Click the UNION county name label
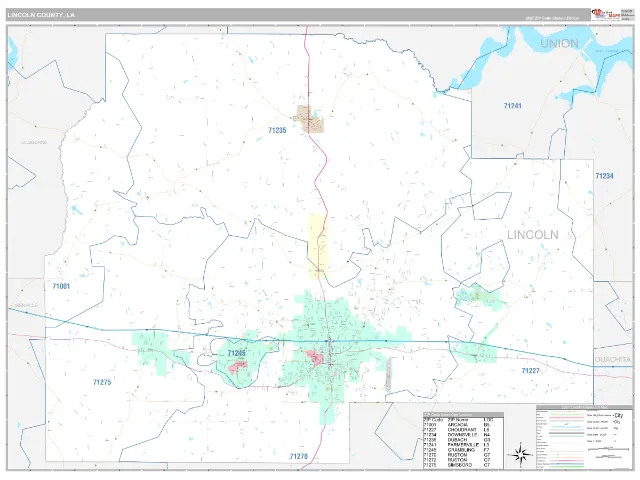 point(560,43)
